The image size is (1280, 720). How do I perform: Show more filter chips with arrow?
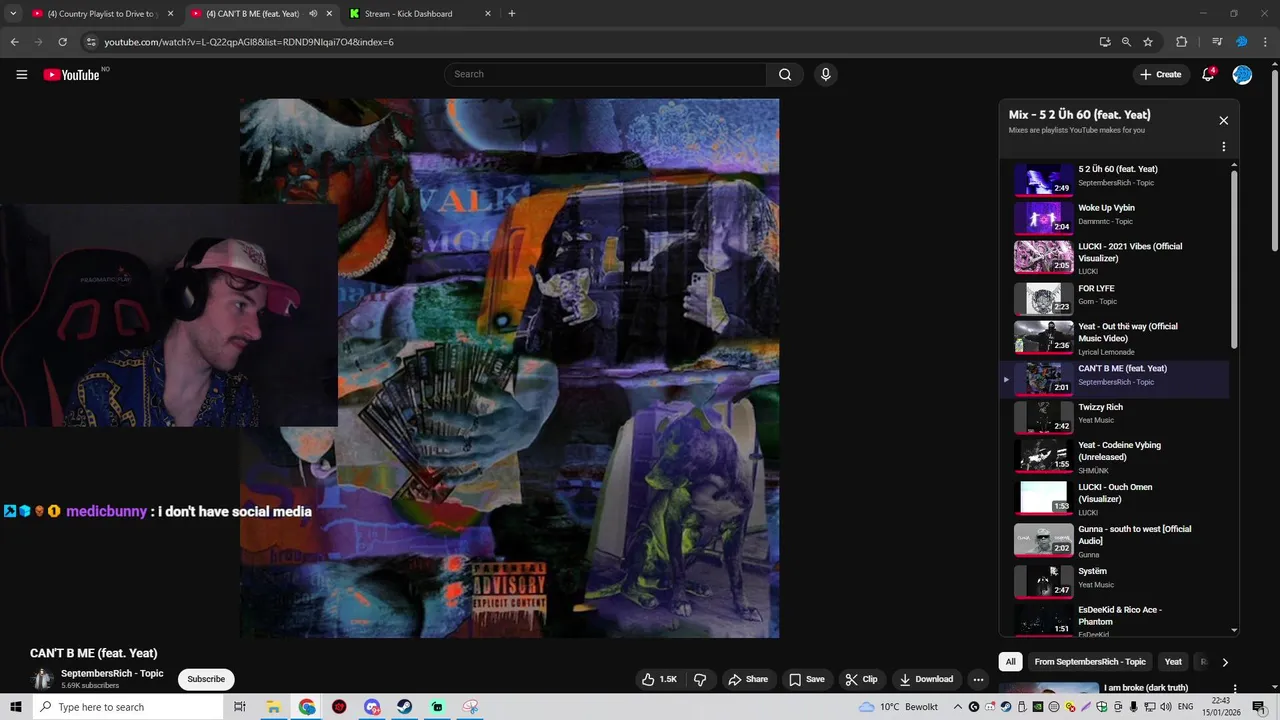pyautogui.click(x=1225, y=662)
